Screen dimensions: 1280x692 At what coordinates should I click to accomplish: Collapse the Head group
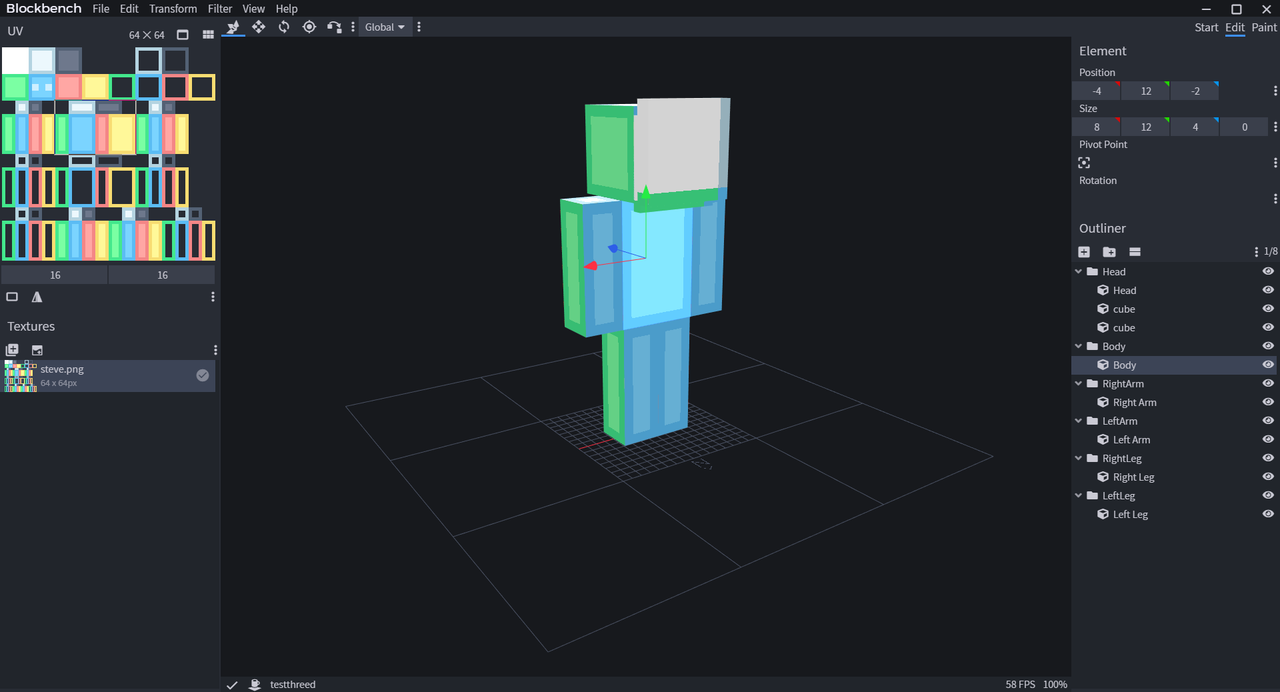click(1079, 272)
